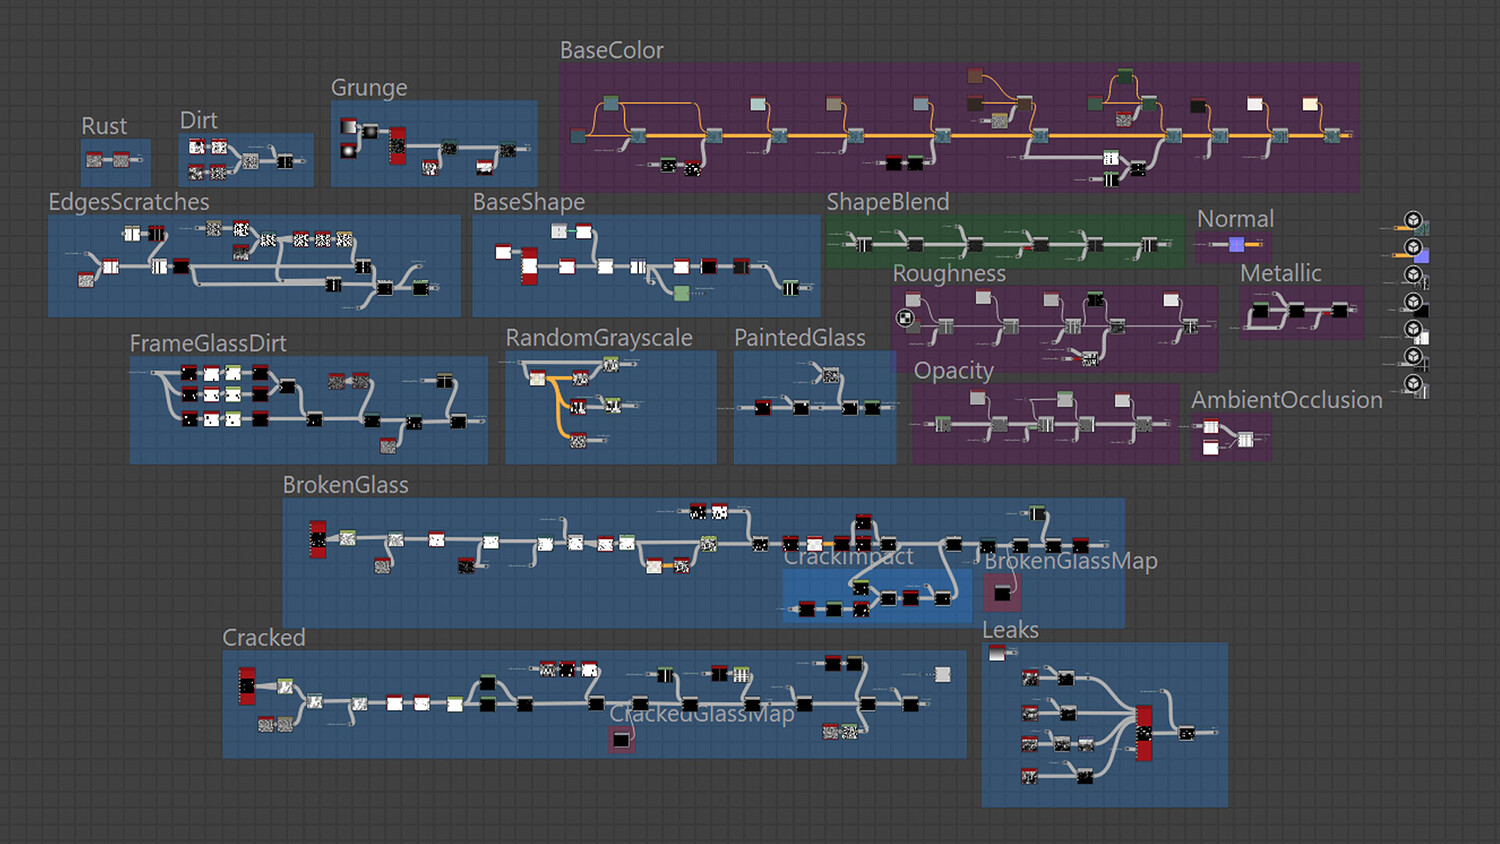Select the tall red-and-white node in BaseShape
The height and width of the screenshot is (844, 1500).
[x=529, y=266]
